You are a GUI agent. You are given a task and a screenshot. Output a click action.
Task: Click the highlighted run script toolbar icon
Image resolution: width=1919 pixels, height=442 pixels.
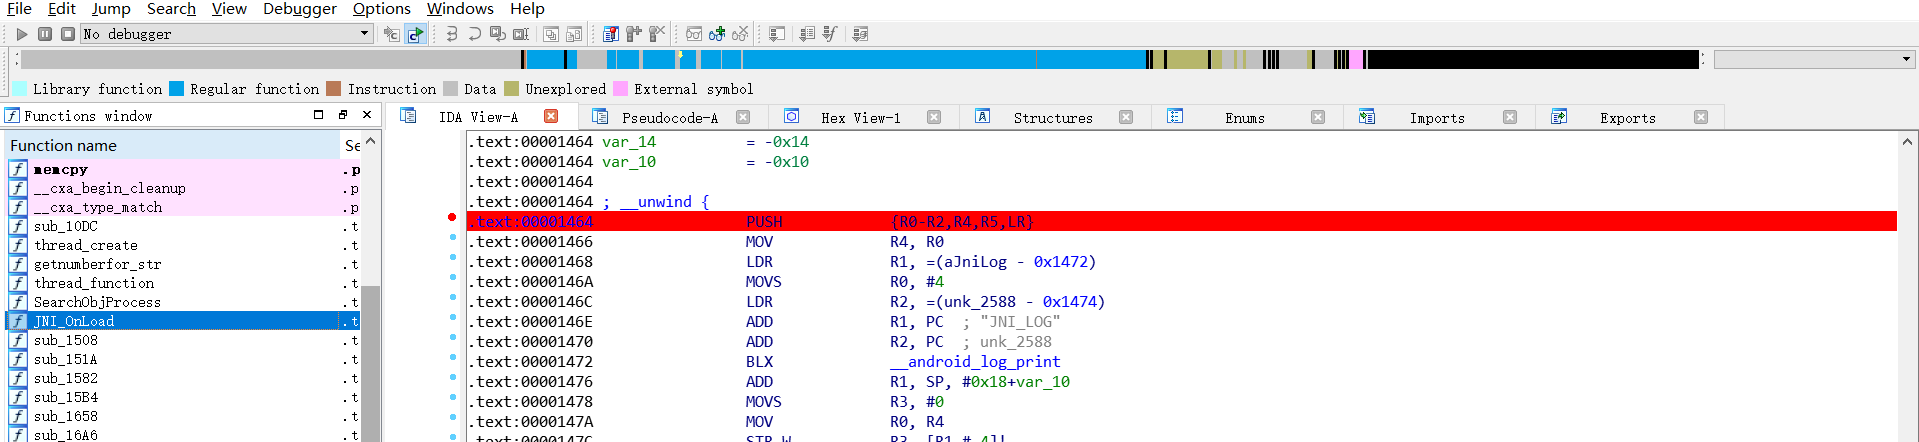click(415, 34)
